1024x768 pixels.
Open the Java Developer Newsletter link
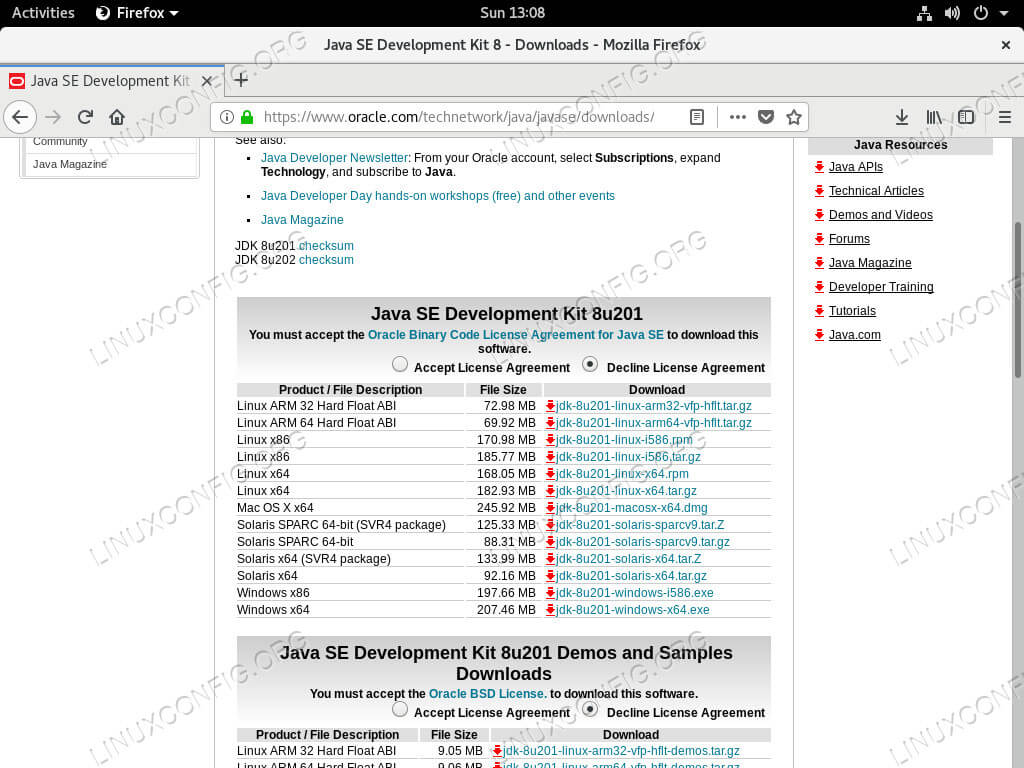pos(334,158)
